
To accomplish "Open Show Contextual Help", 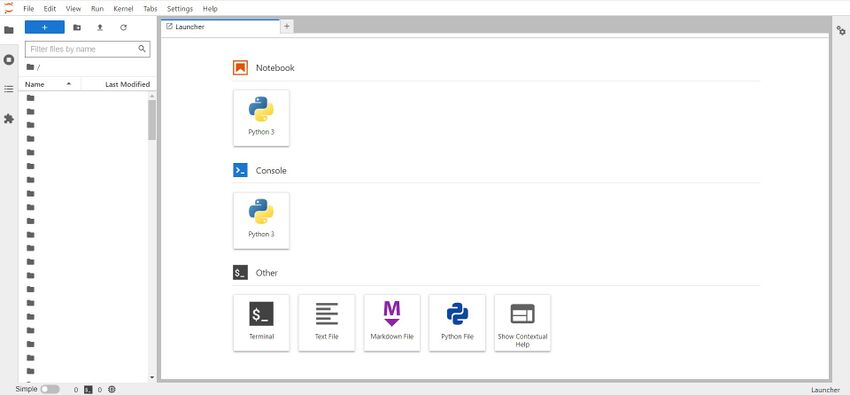I will (x=523, y=323).
